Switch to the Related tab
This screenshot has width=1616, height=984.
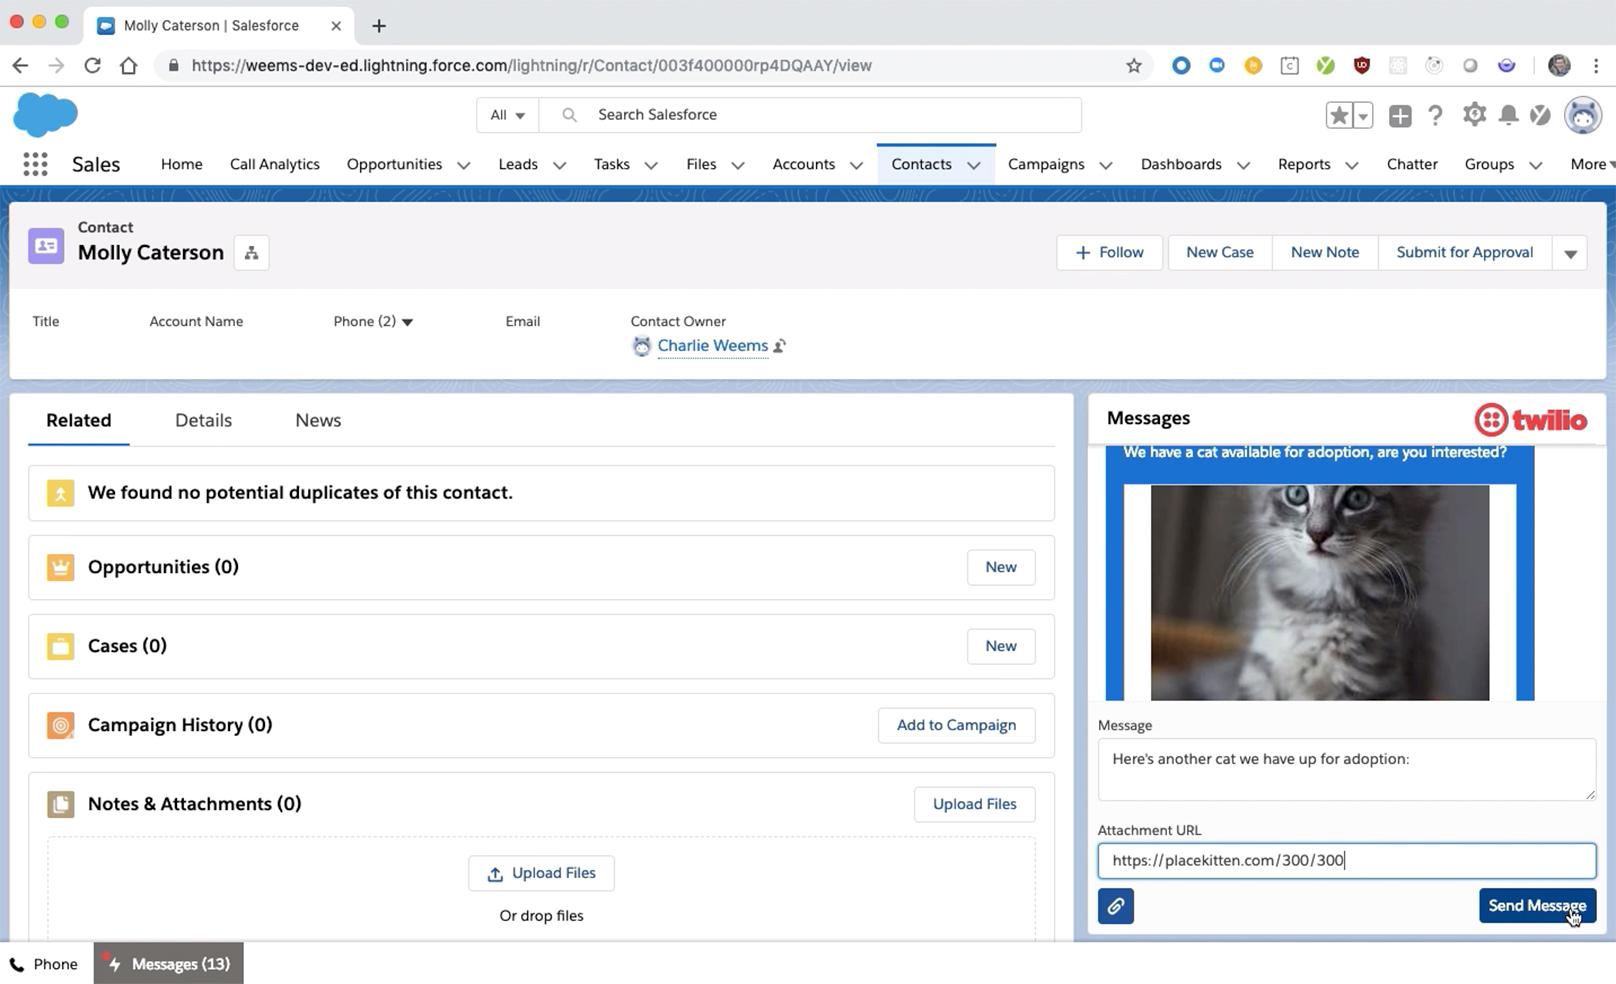pos(79,420)
